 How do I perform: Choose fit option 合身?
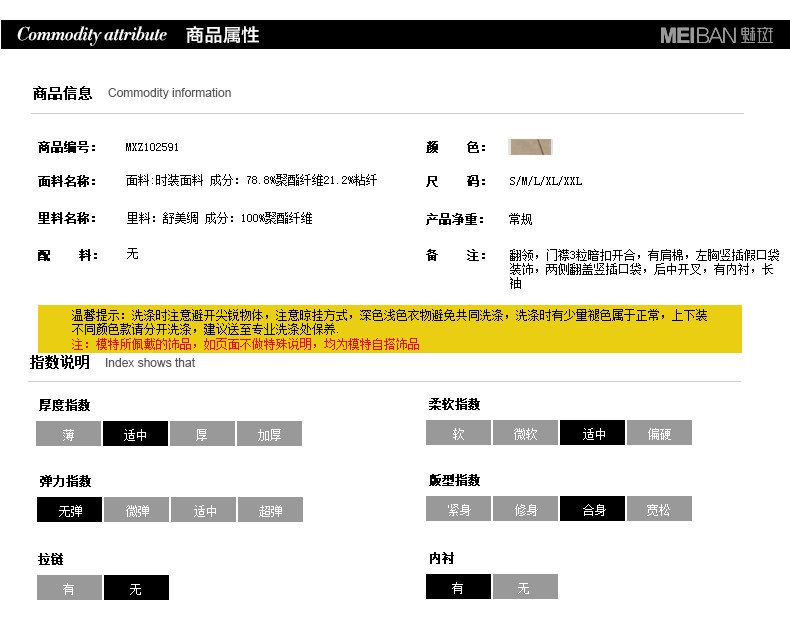(x=592, y=509)
